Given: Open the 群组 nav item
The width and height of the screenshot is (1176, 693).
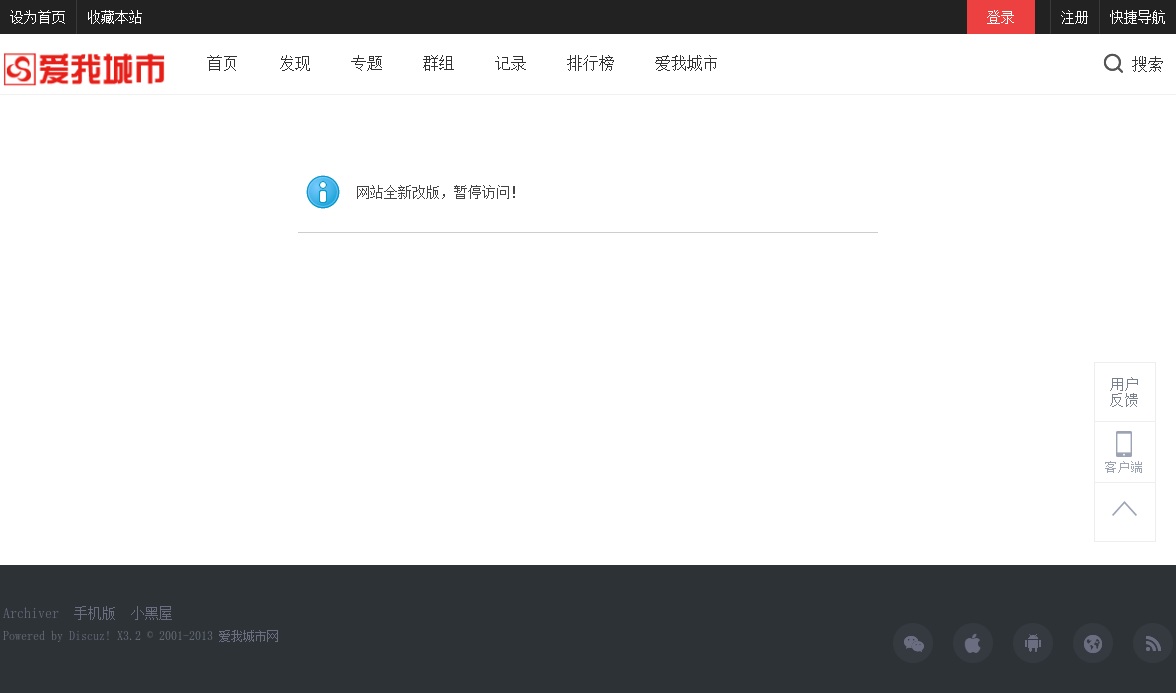Looking at the screenshot, I should tap(439, 64).
